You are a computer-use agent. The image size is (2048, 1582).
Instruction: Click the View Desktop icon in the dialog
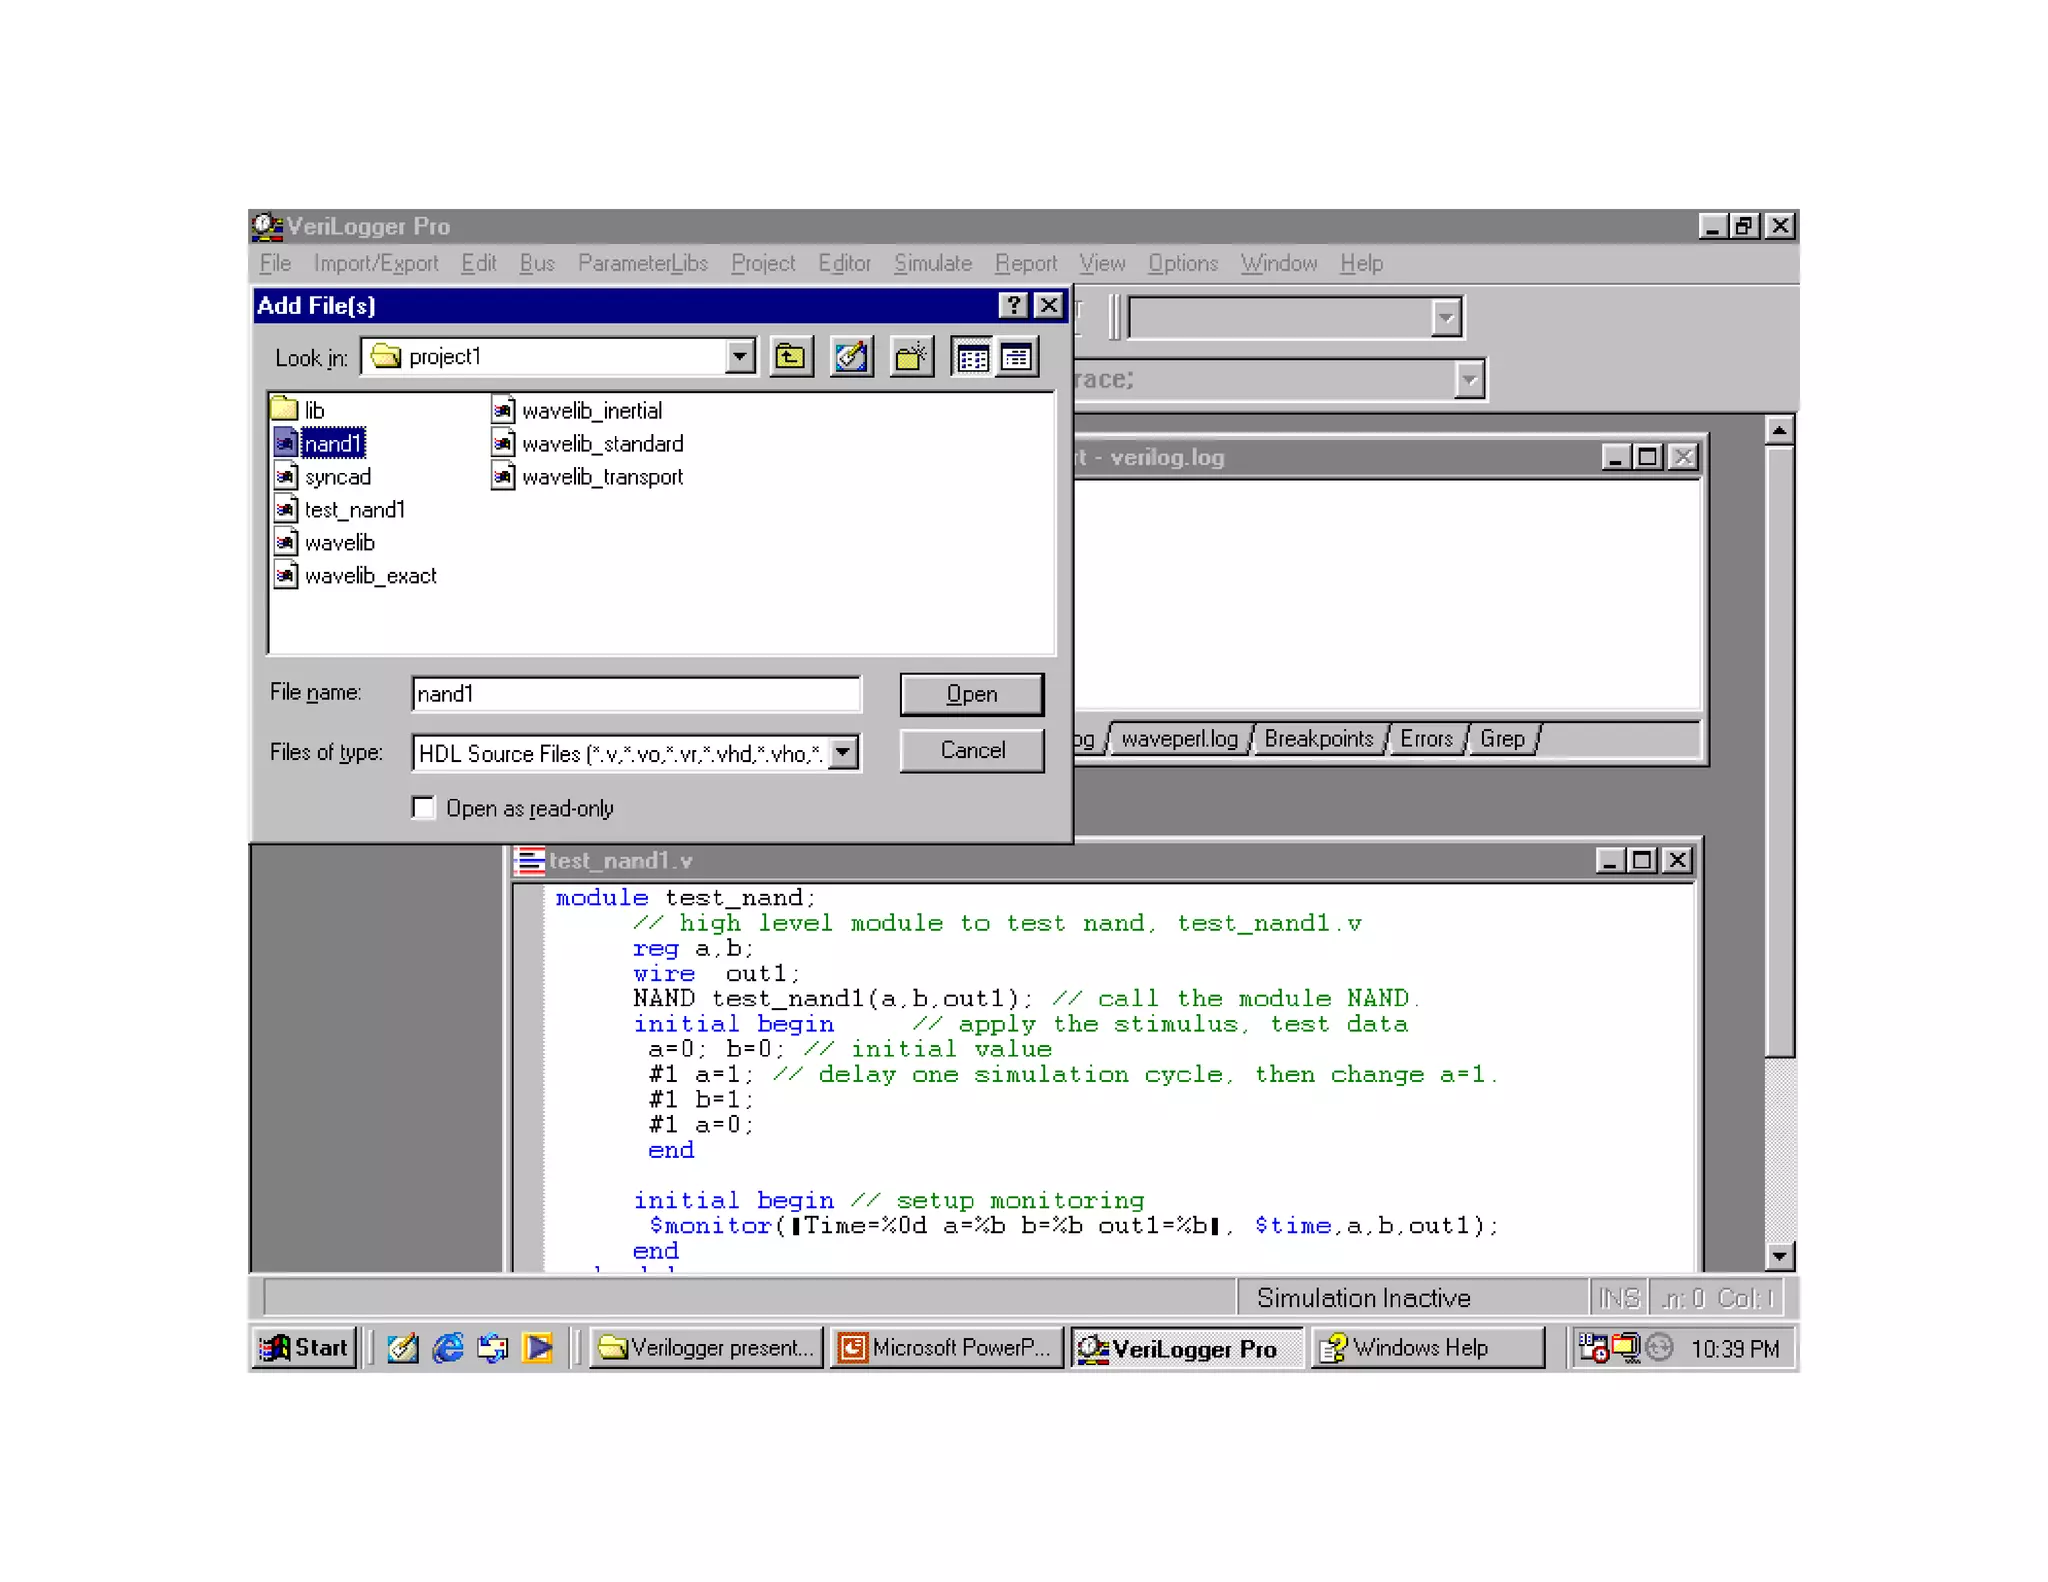point(851,357)
